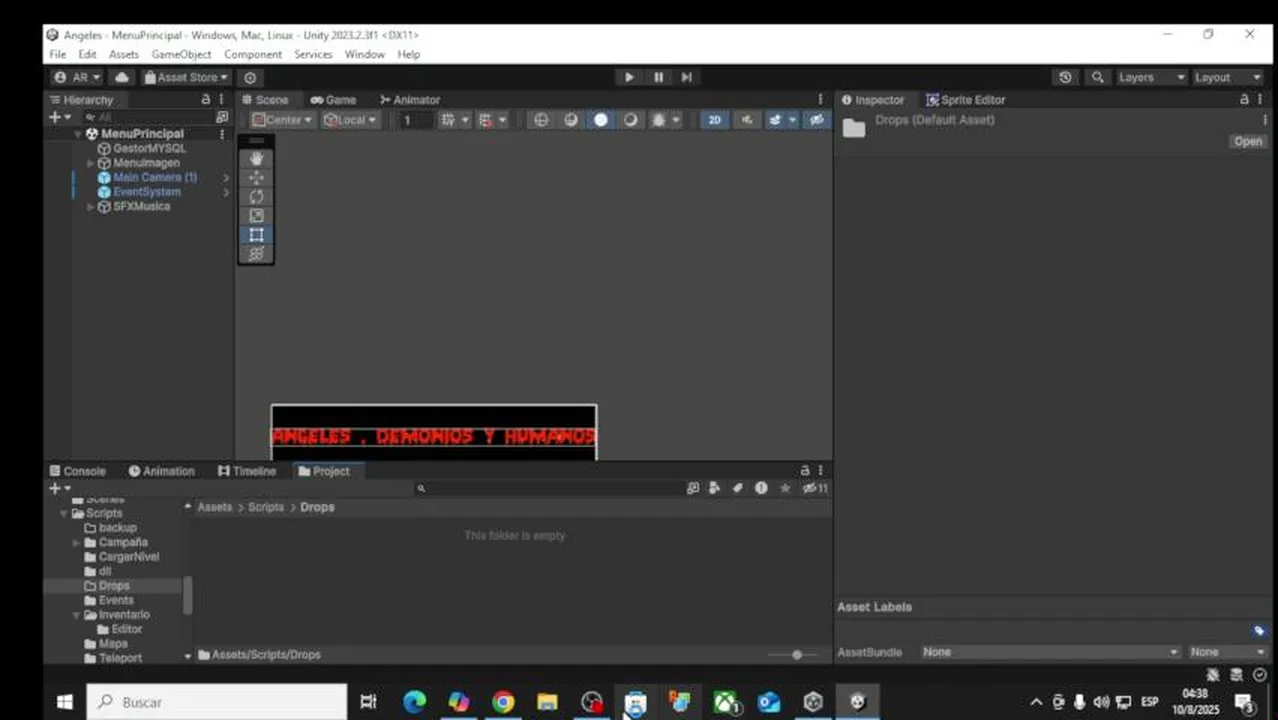The height and width of the screenshot is (720, 1278).
Task: Open the Local handle rotation dropdown
Action: pos(350,120)
